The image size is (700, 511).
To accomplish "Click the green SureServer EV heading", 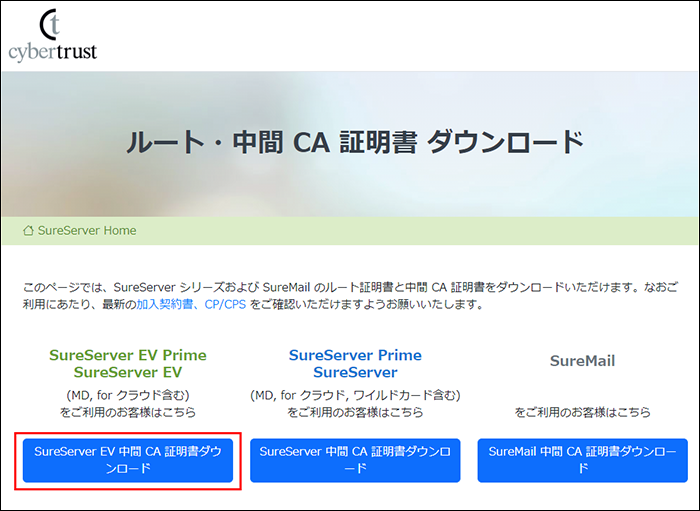I will click(128, 372).
